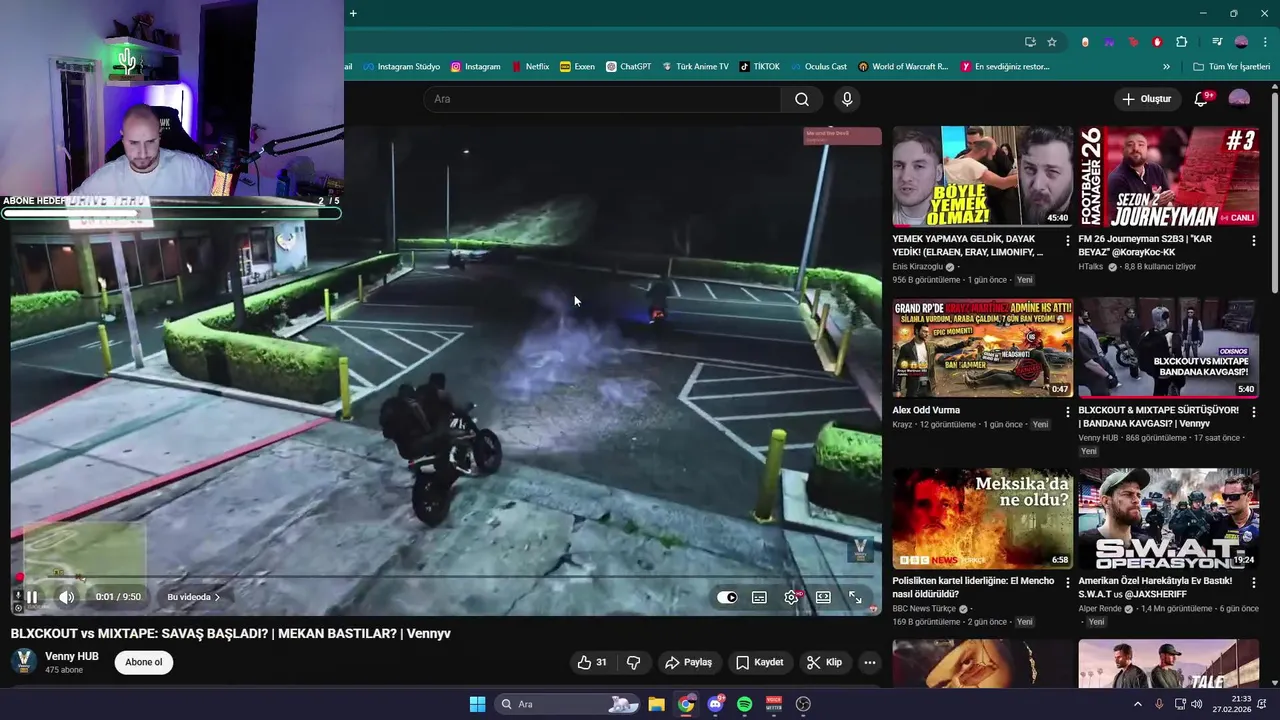Open the Venny HUB channel name
The height and width of the screenshot is (720, 1280).
(72, 656)
